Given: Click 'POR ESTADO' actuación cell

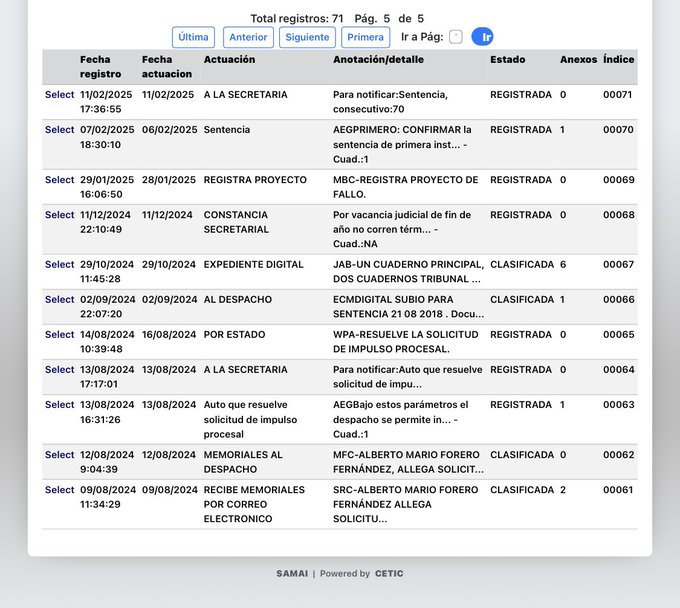Looking at the screenshot, I should coord(235,334).
